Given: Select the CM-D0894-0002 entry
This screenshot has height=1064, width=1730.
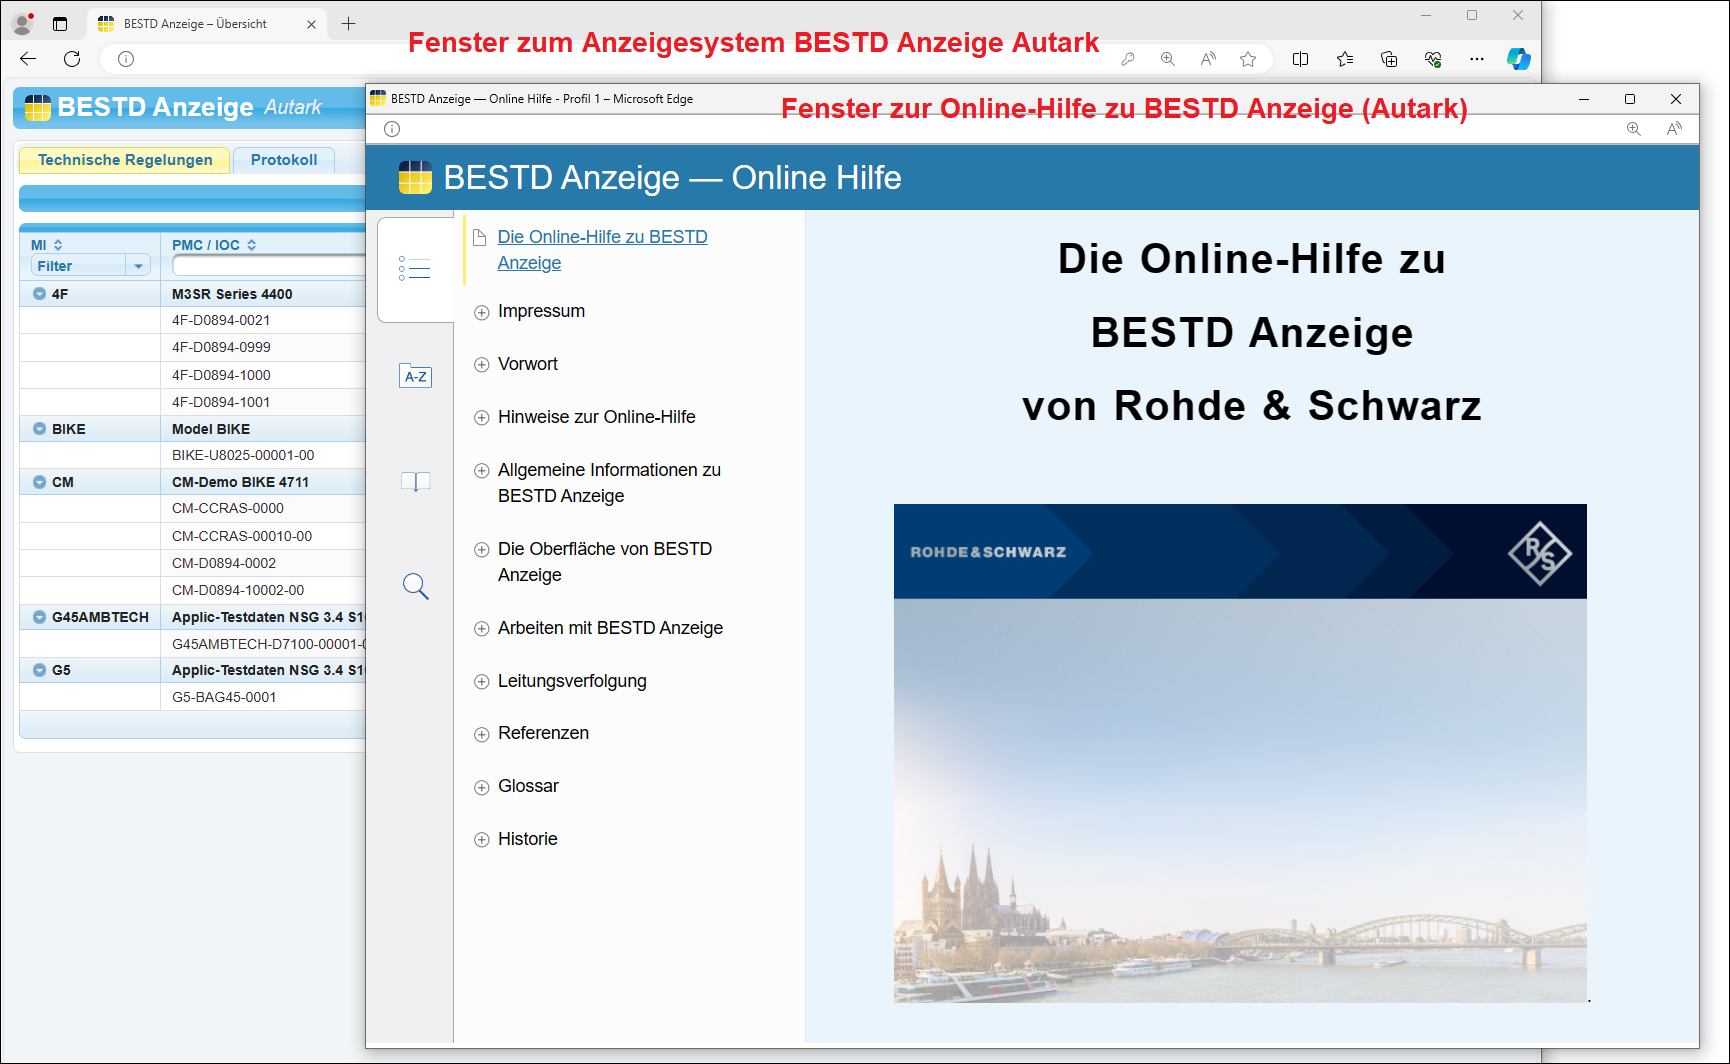Looking at the screenshot, I should tap(224, 563).
